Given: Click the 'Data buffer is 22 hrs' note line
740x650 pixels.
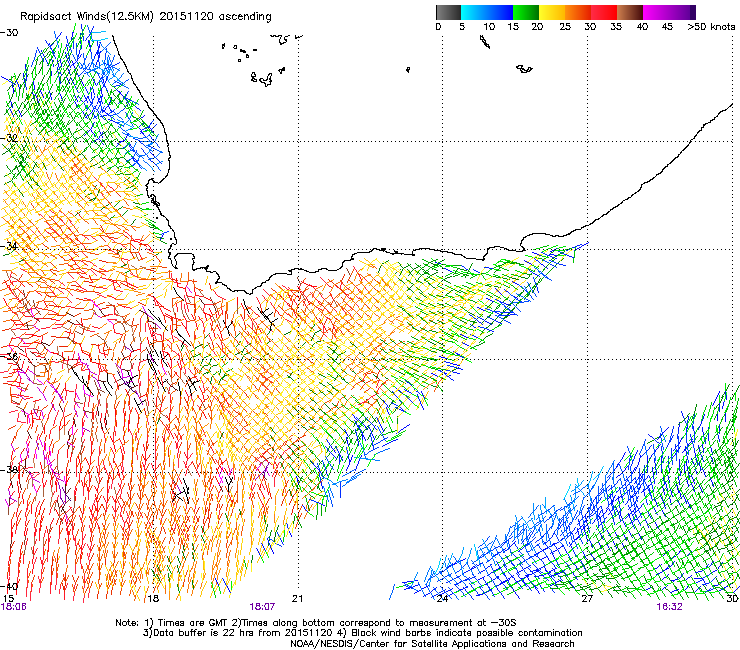Looking at the screenshot, I should (x=362, y=633).
